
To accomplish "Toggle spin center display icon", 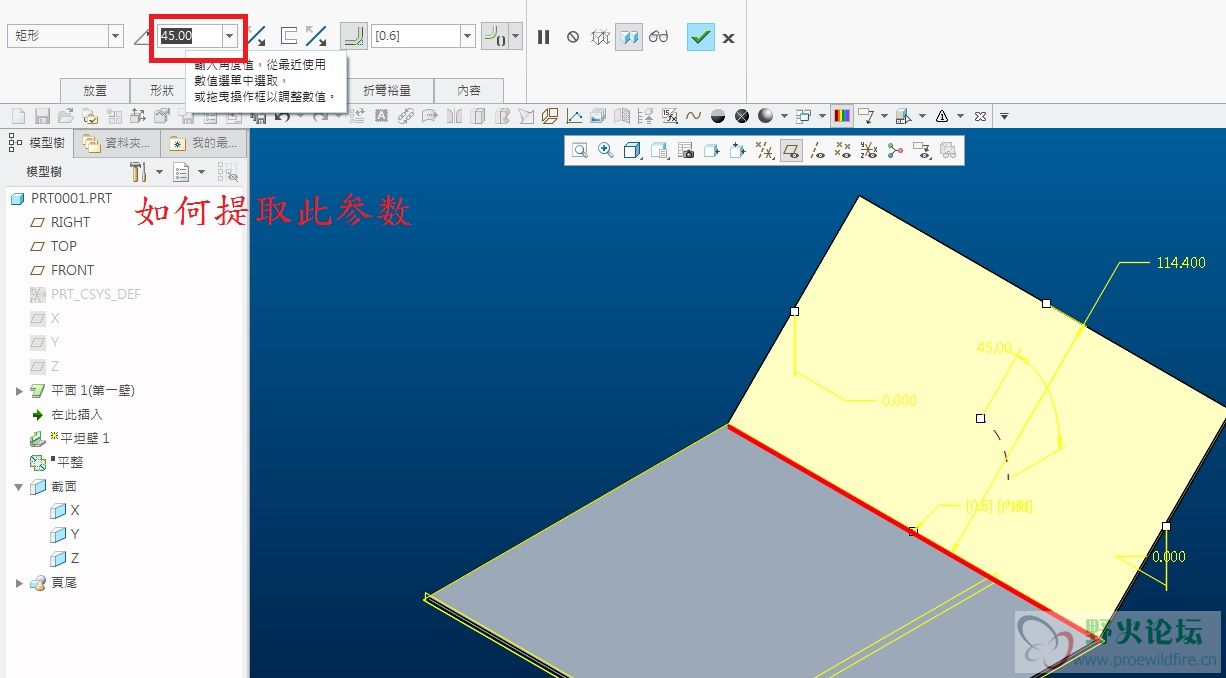I will [895, 151].
